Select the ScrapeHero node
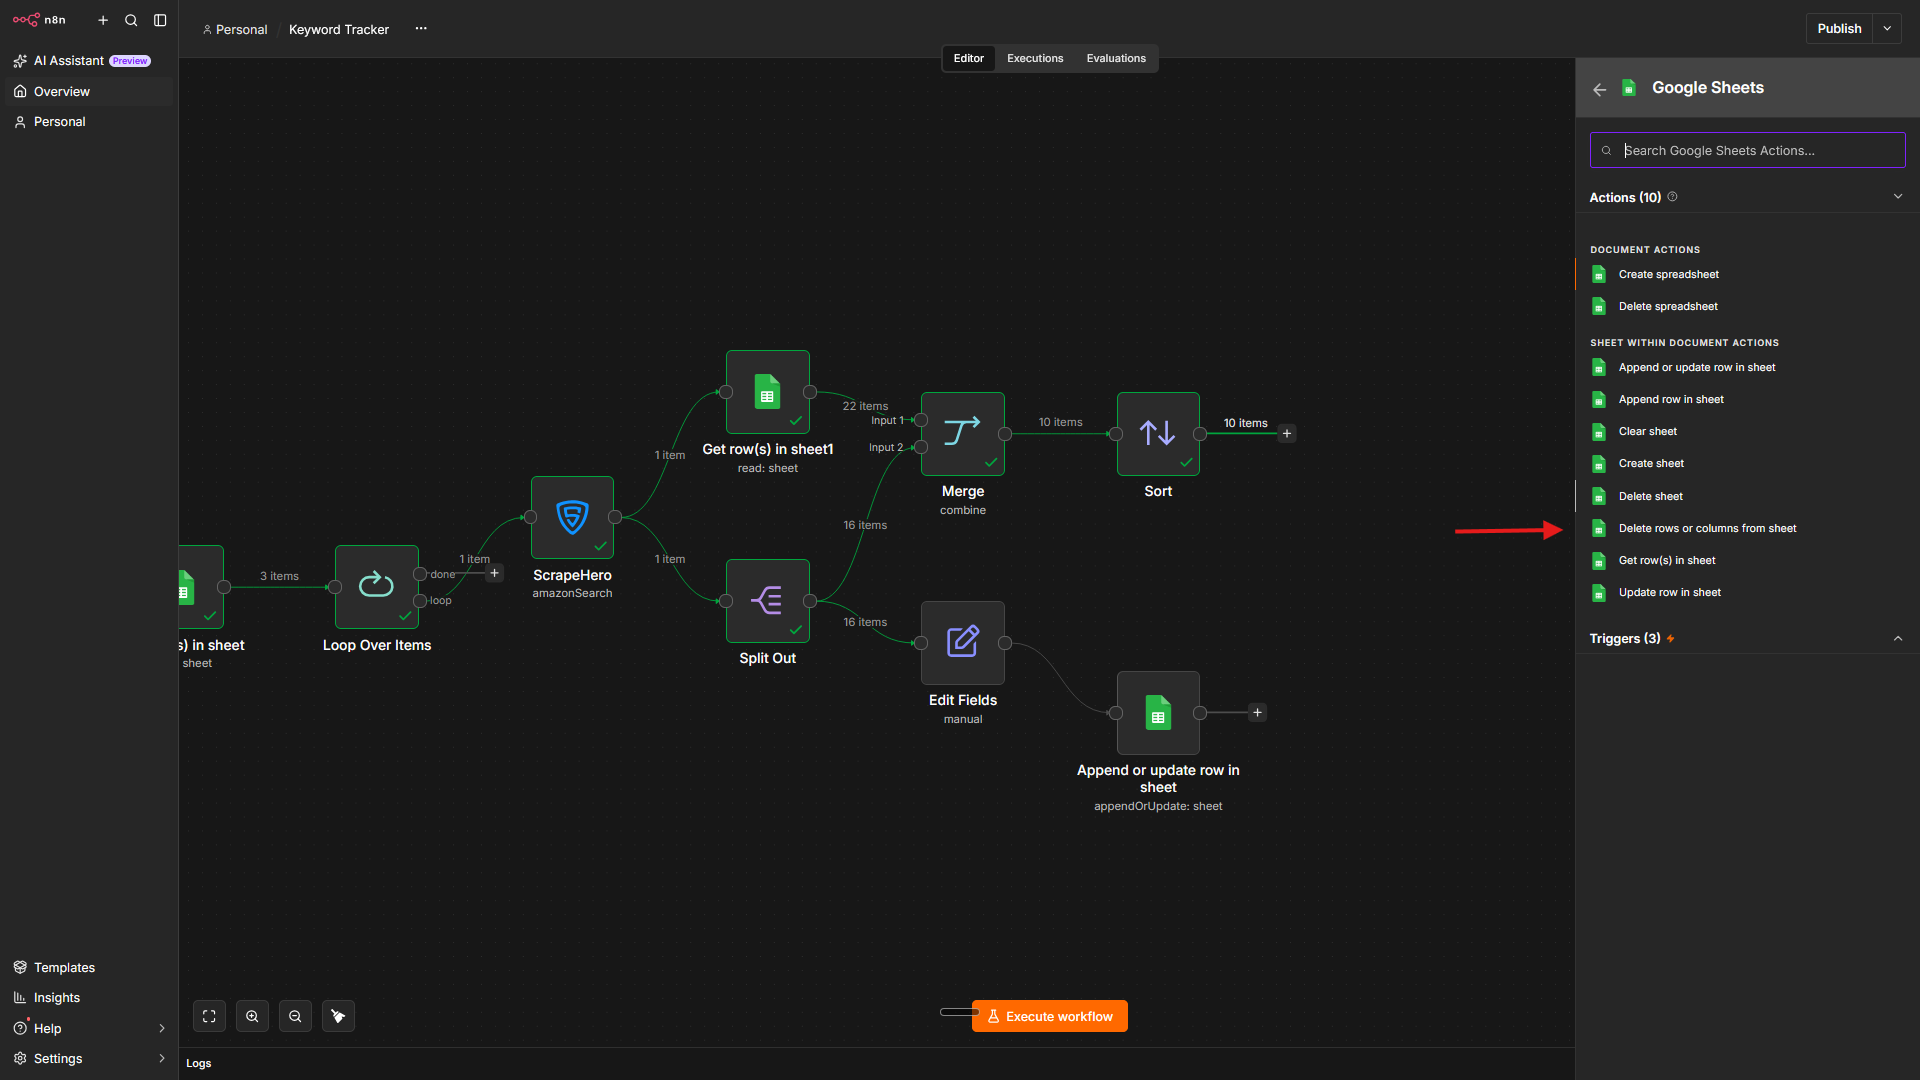This screenshot has height=1080, width=1920. 572,517
